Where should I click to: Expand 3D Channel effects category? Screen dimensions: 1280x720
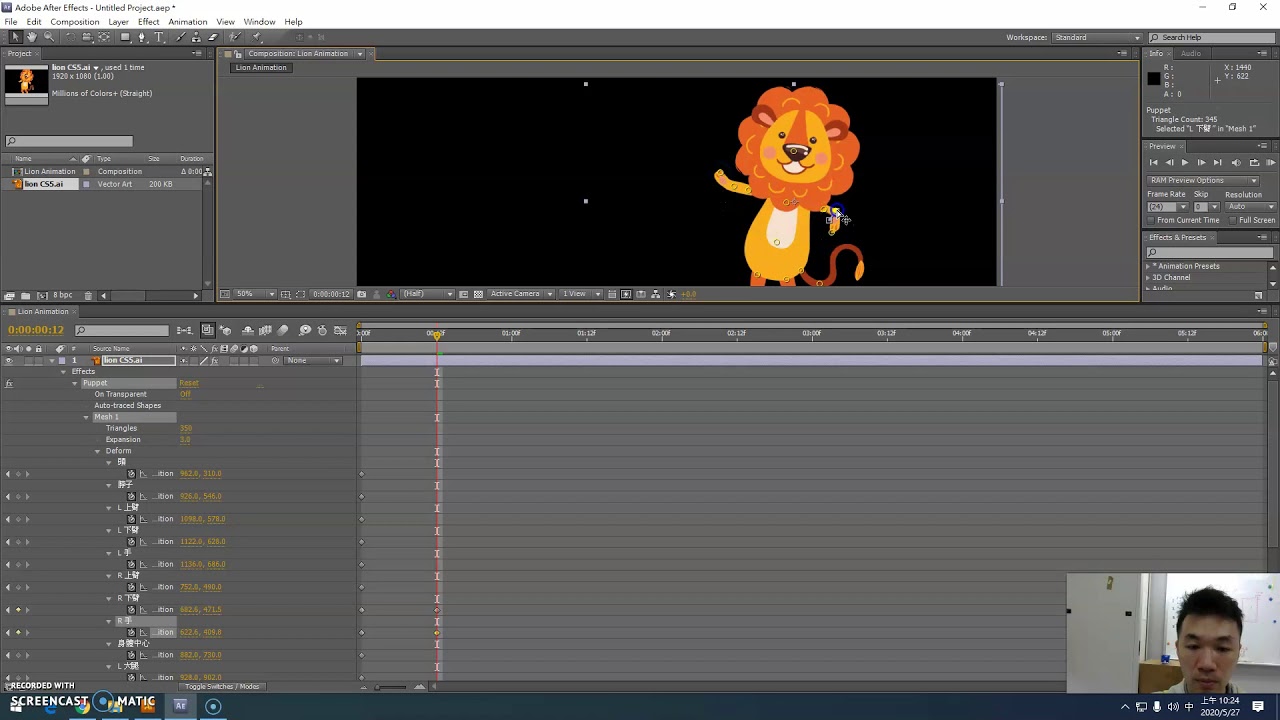click(1148, 278)
